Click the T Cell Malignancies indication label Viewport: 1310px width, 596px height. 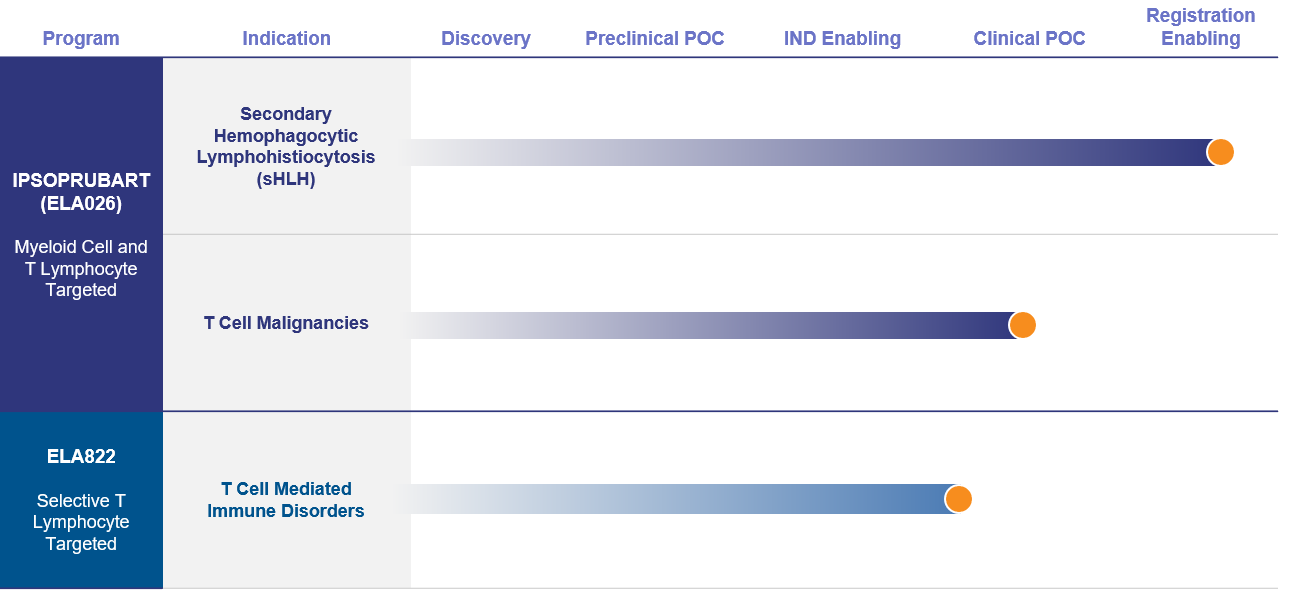pyautogui.click(x=286, y=323)
